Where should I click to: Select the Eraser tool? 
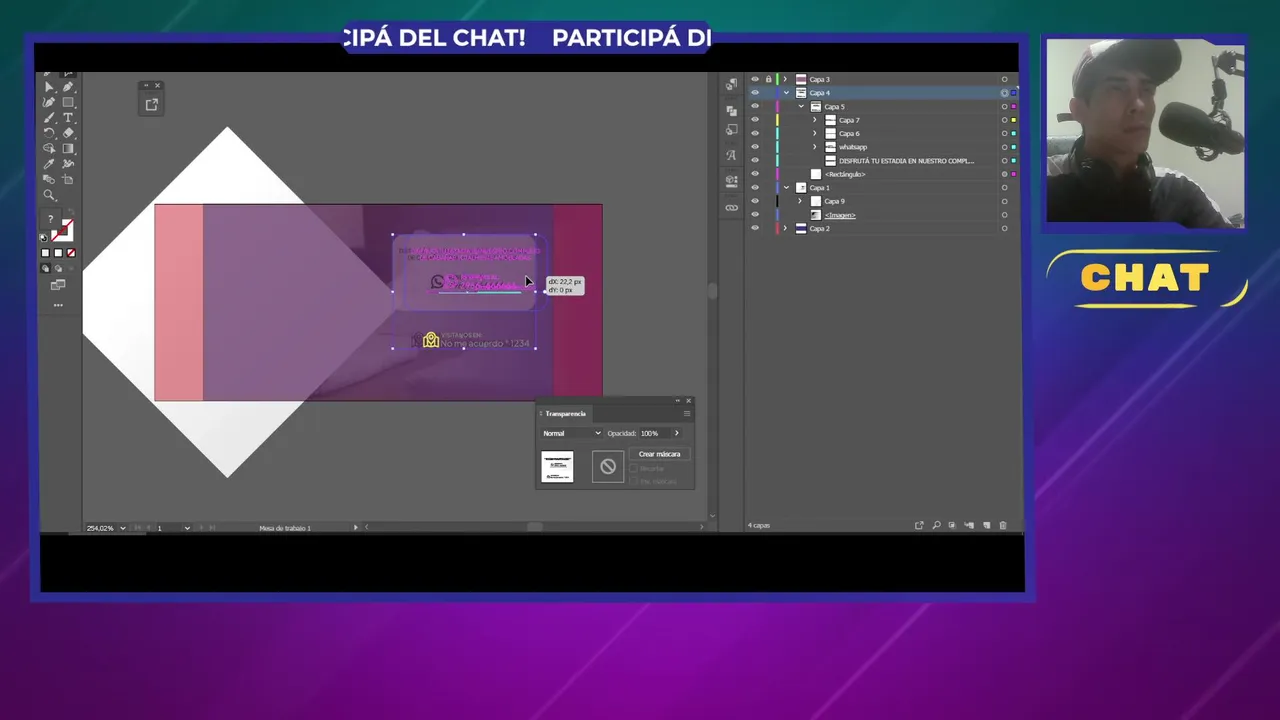[68, 133]
